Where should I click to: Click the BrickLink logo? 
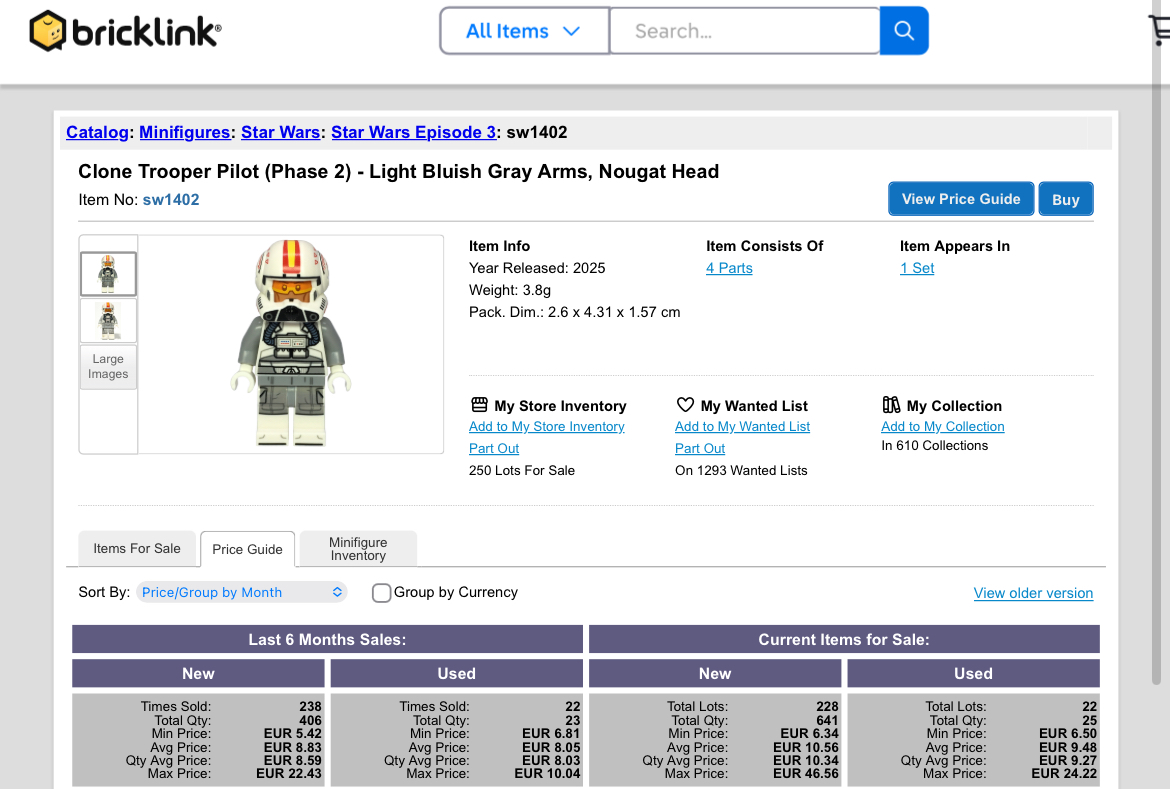[125, 31]
